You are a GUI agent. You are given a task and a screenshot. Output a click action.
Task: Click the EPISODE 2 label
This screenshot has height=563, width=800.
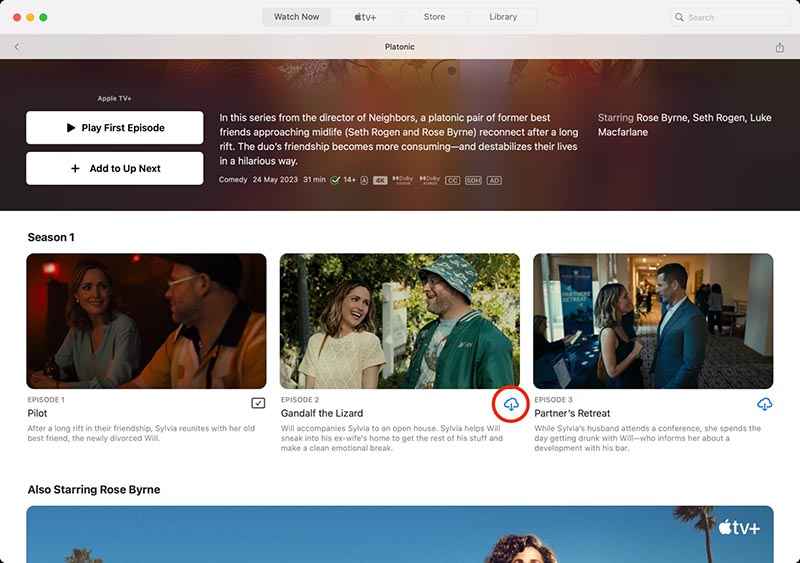300,400
